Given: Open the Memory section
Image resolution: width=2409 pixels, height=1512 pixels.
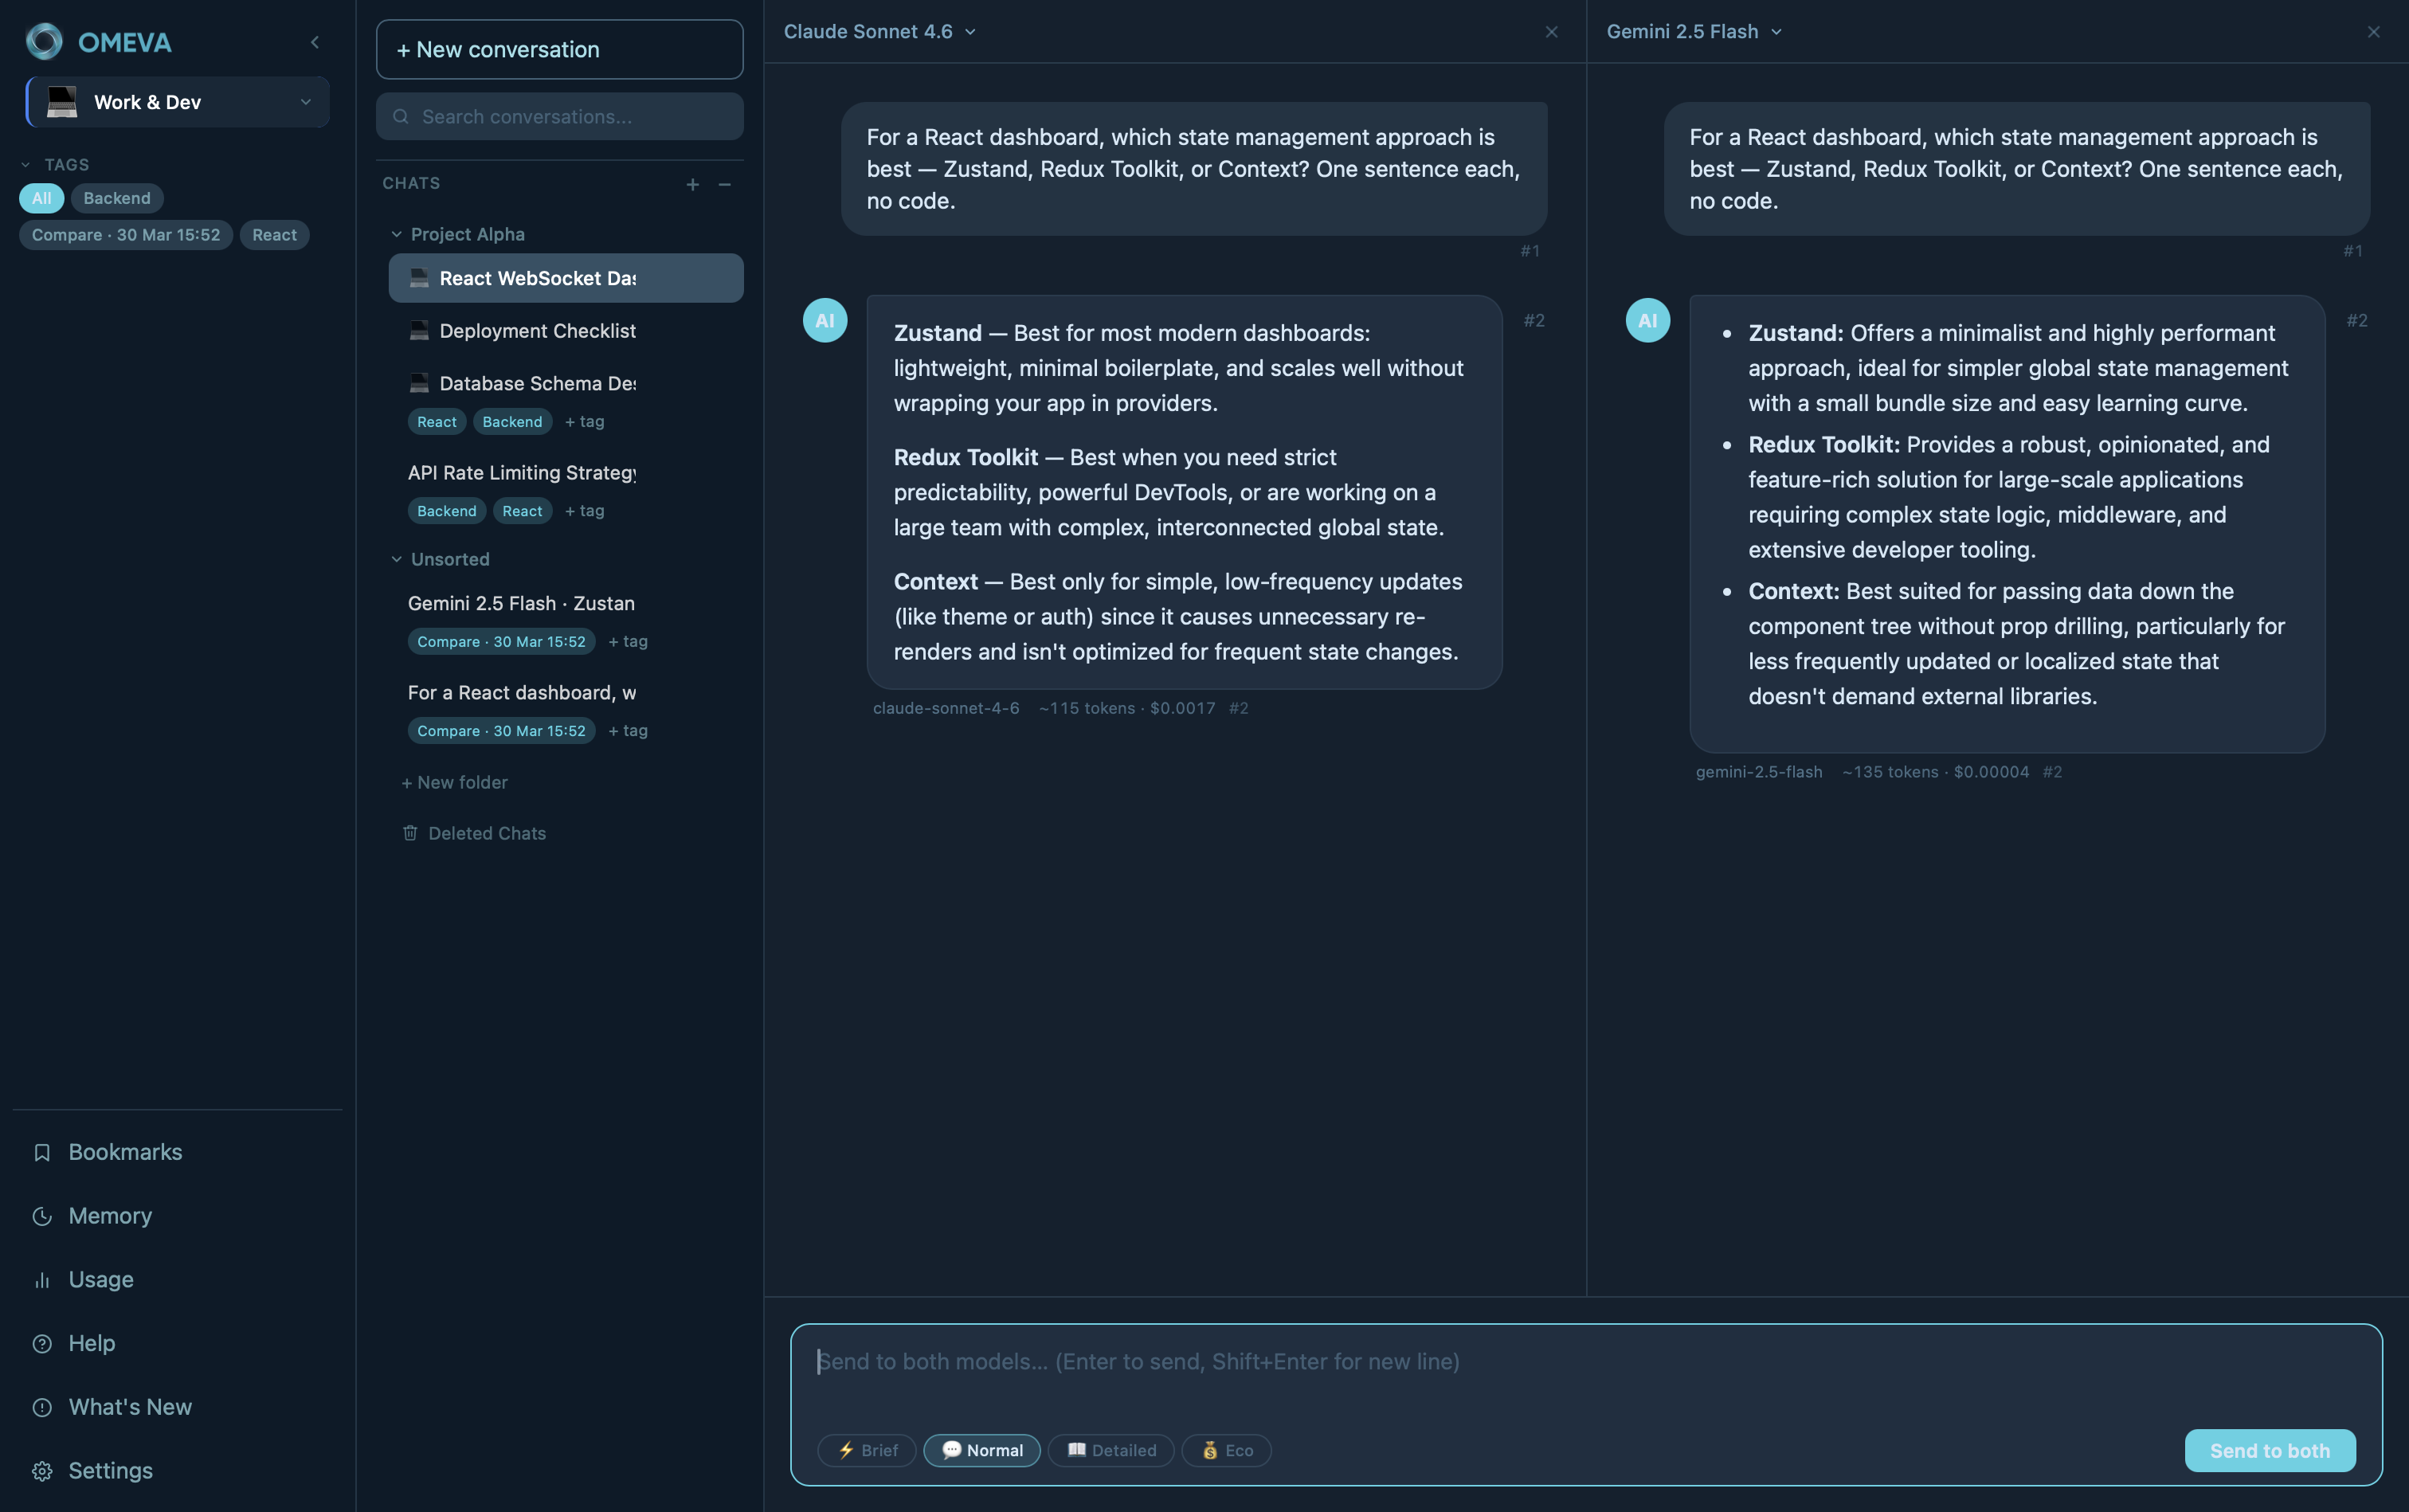Looking at the screenshot, I should click(x=110, y=1216).
